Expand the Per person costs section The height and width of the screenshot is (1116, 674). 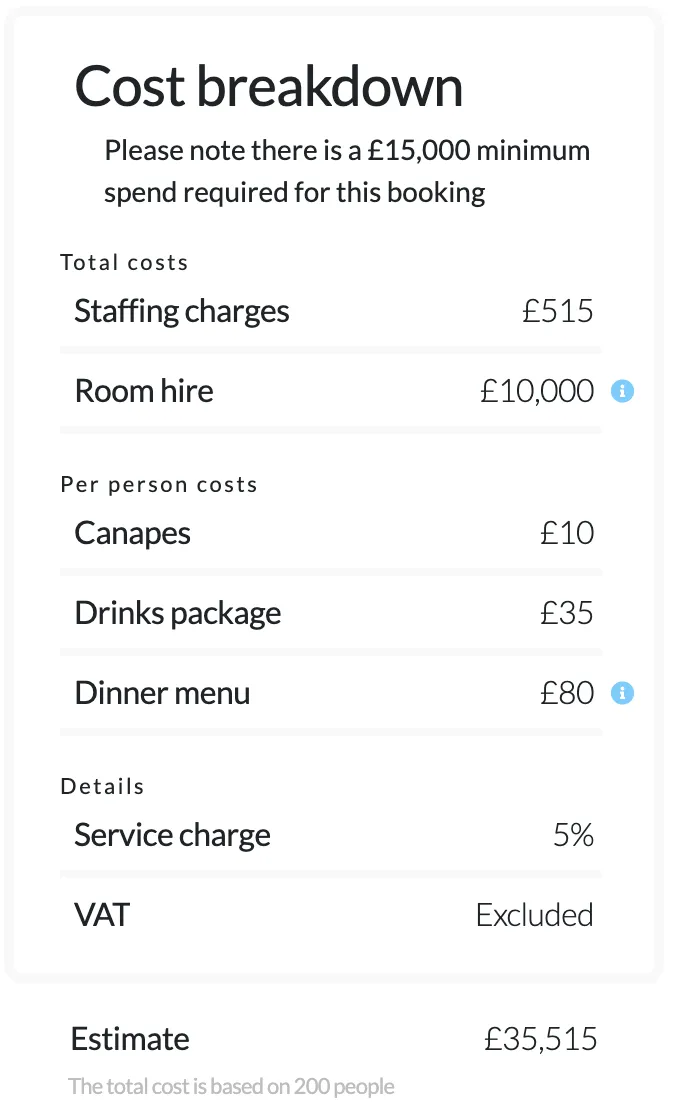[x=158, y=484]
